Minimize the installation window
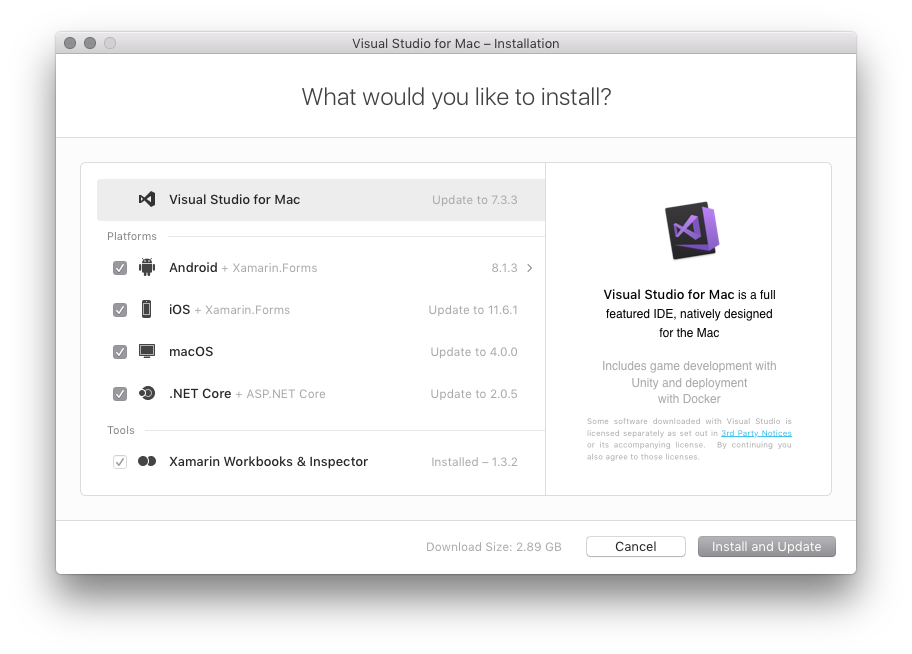912x654 pixels. coord(90,43)
